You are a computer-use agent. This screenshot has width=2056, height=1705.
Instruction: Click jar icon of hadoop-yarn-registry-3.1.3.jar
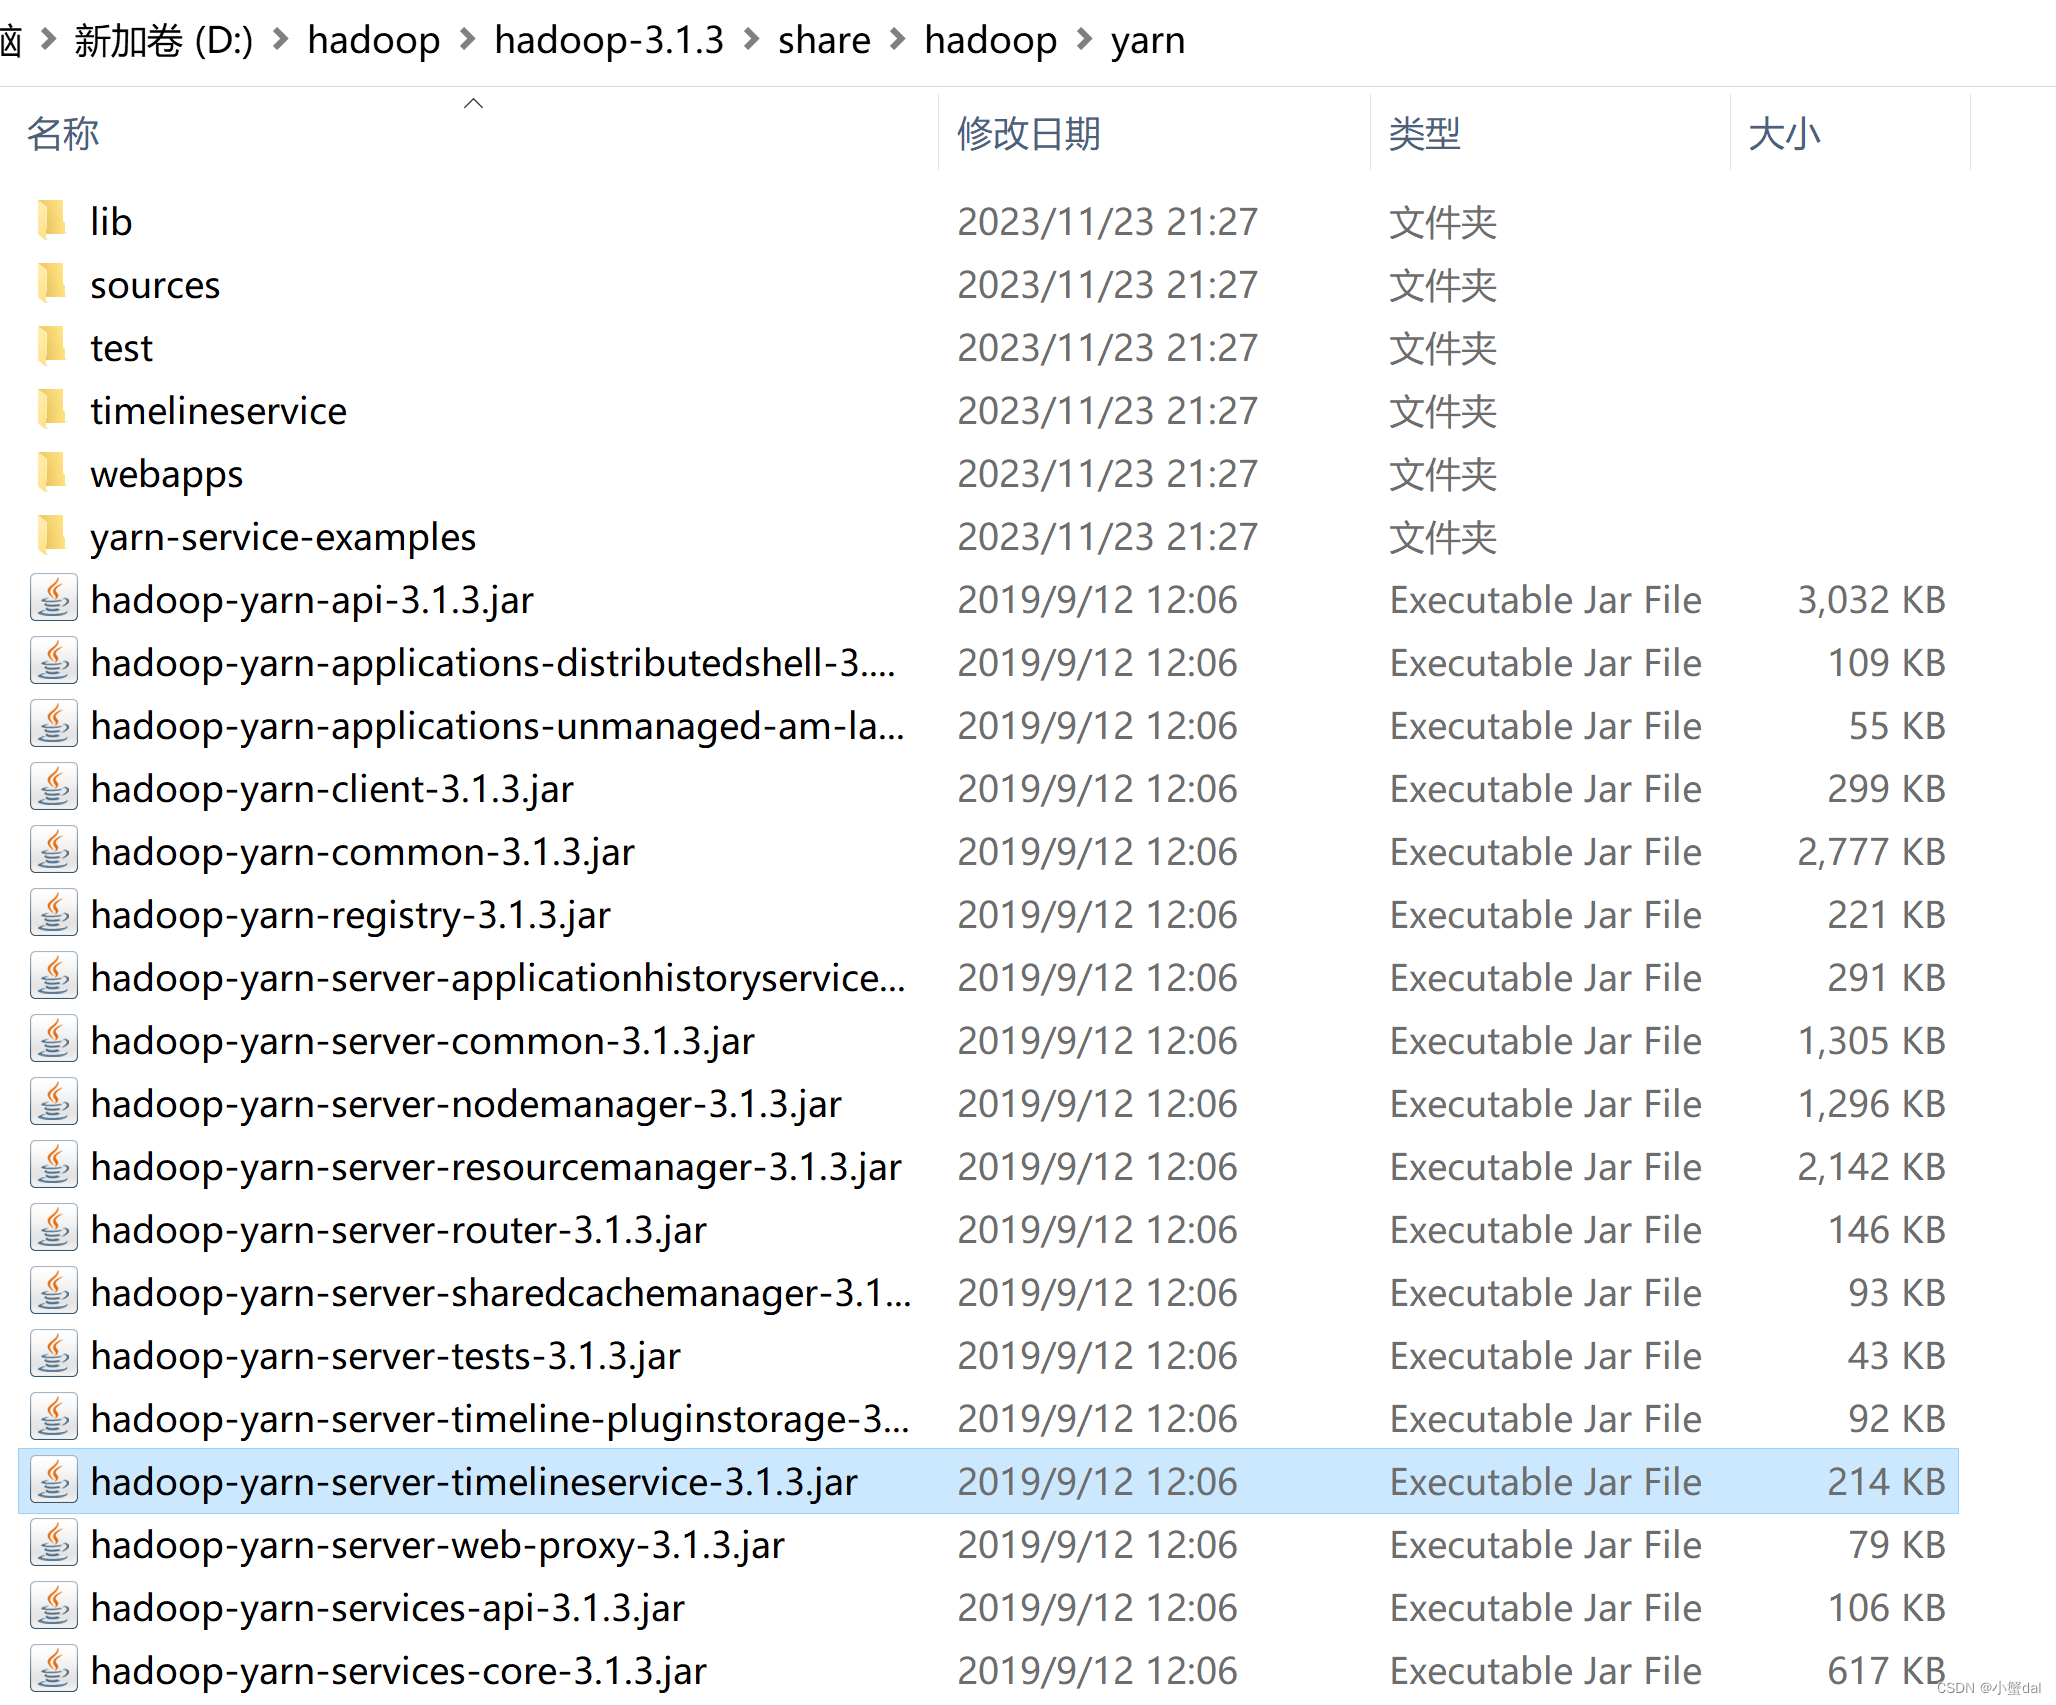[x=54, y=914]
